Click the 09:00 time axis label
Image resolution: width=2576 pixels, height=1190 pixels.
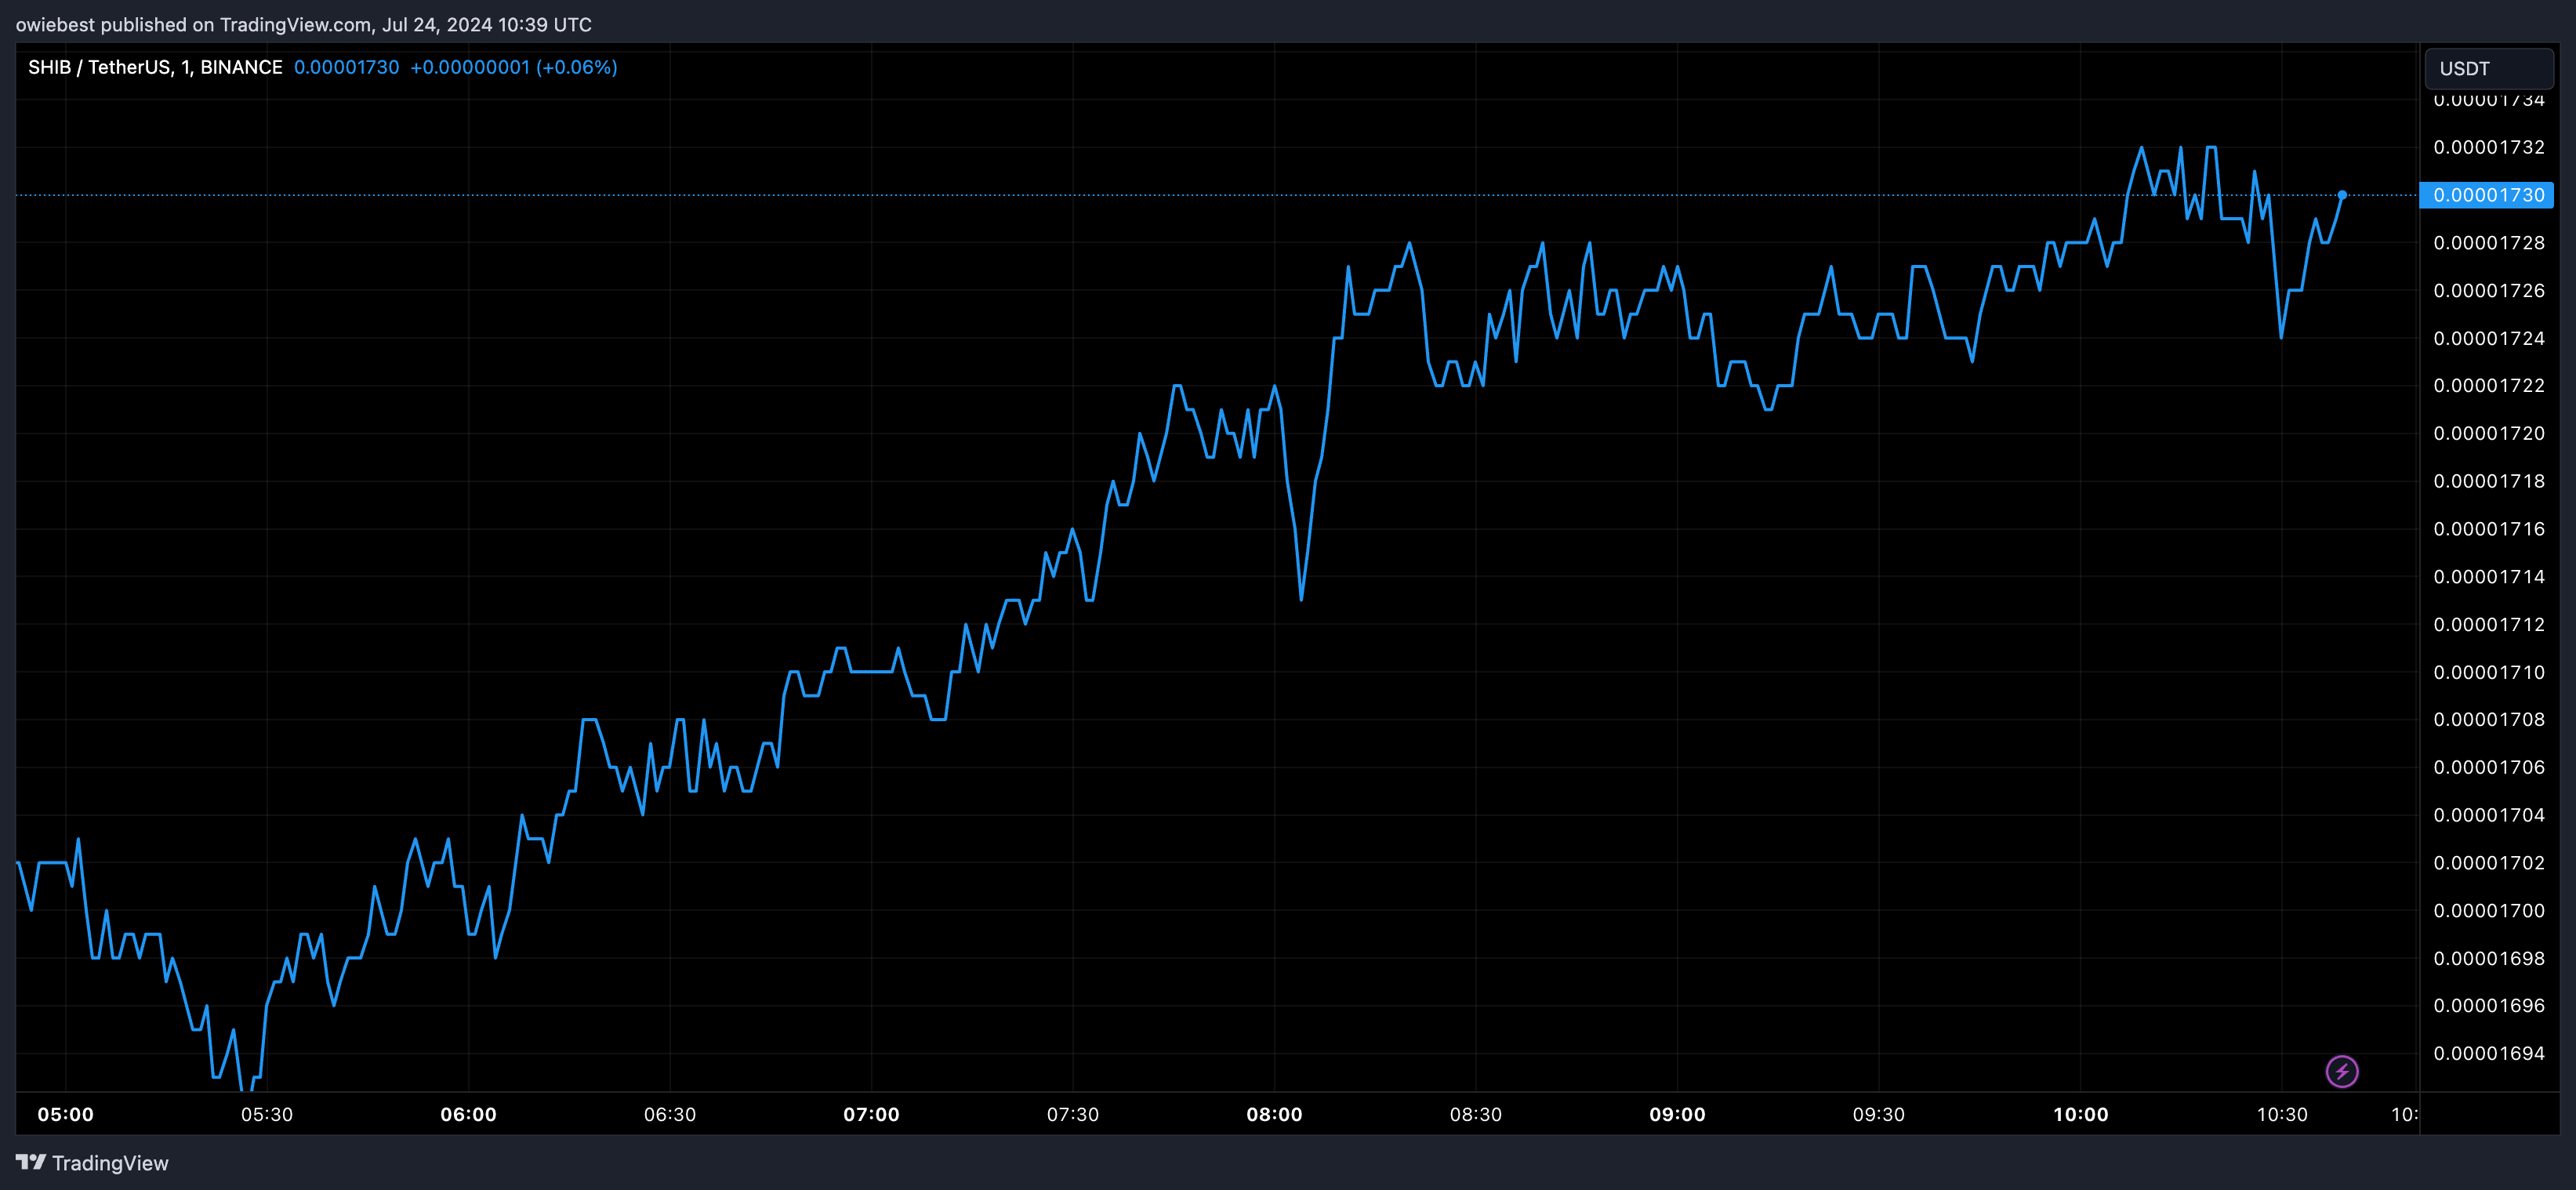(x=1677, y=1114)
